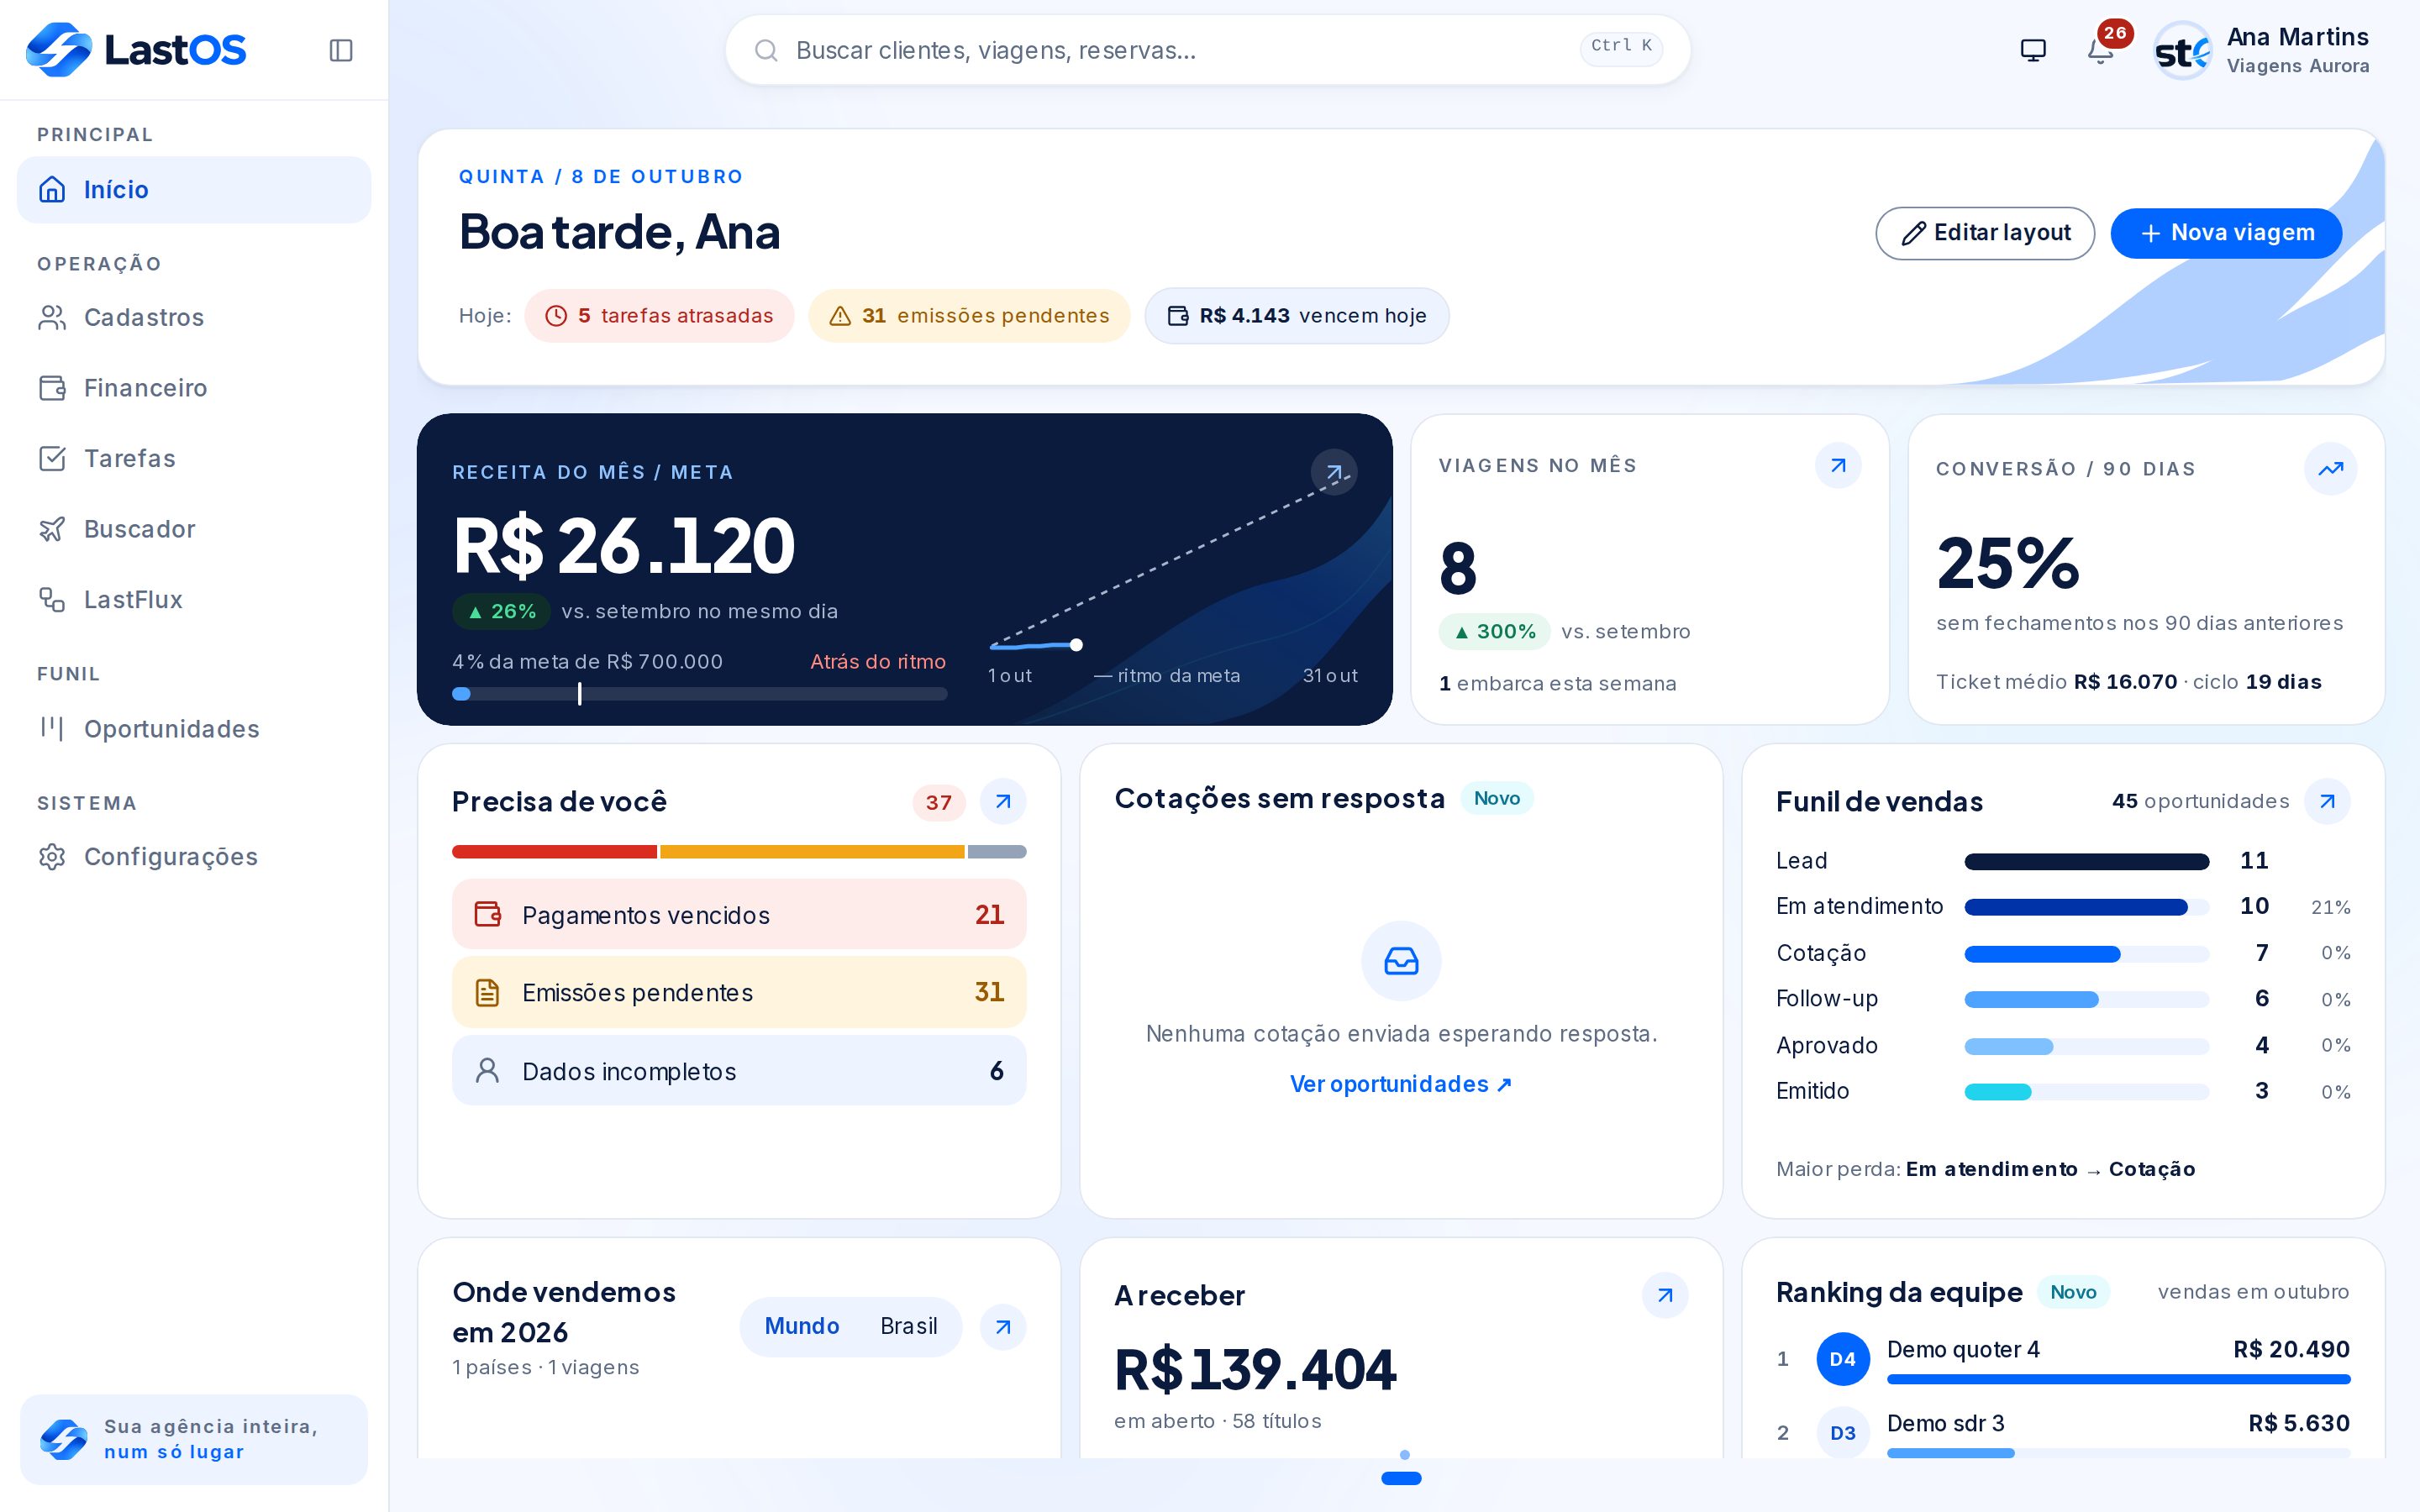Viewport: 2420px width, 1512px height.
Task: Go to Início in sidebar
Action: (x=194, y=190)
